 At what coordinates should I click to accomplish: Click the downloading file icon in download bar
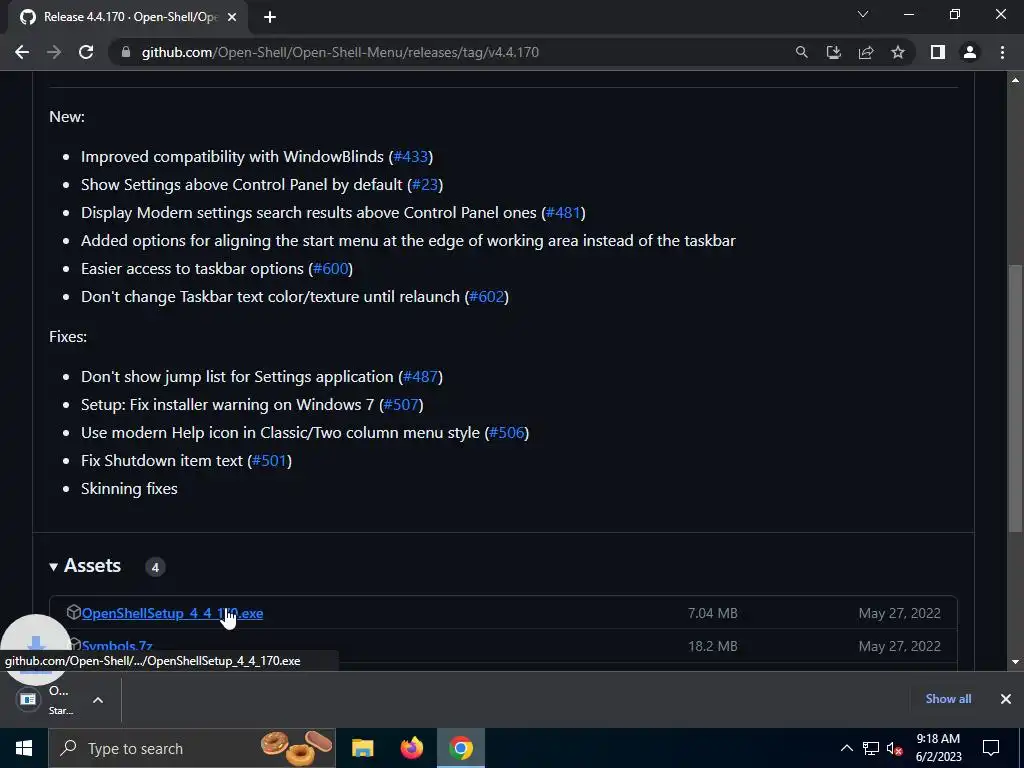28,700
